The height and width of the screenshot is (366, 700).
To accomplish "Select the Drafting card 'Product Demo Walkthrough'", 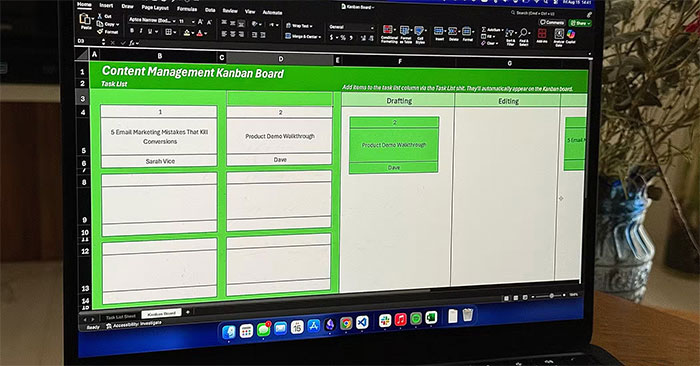I will click(394, 145).
